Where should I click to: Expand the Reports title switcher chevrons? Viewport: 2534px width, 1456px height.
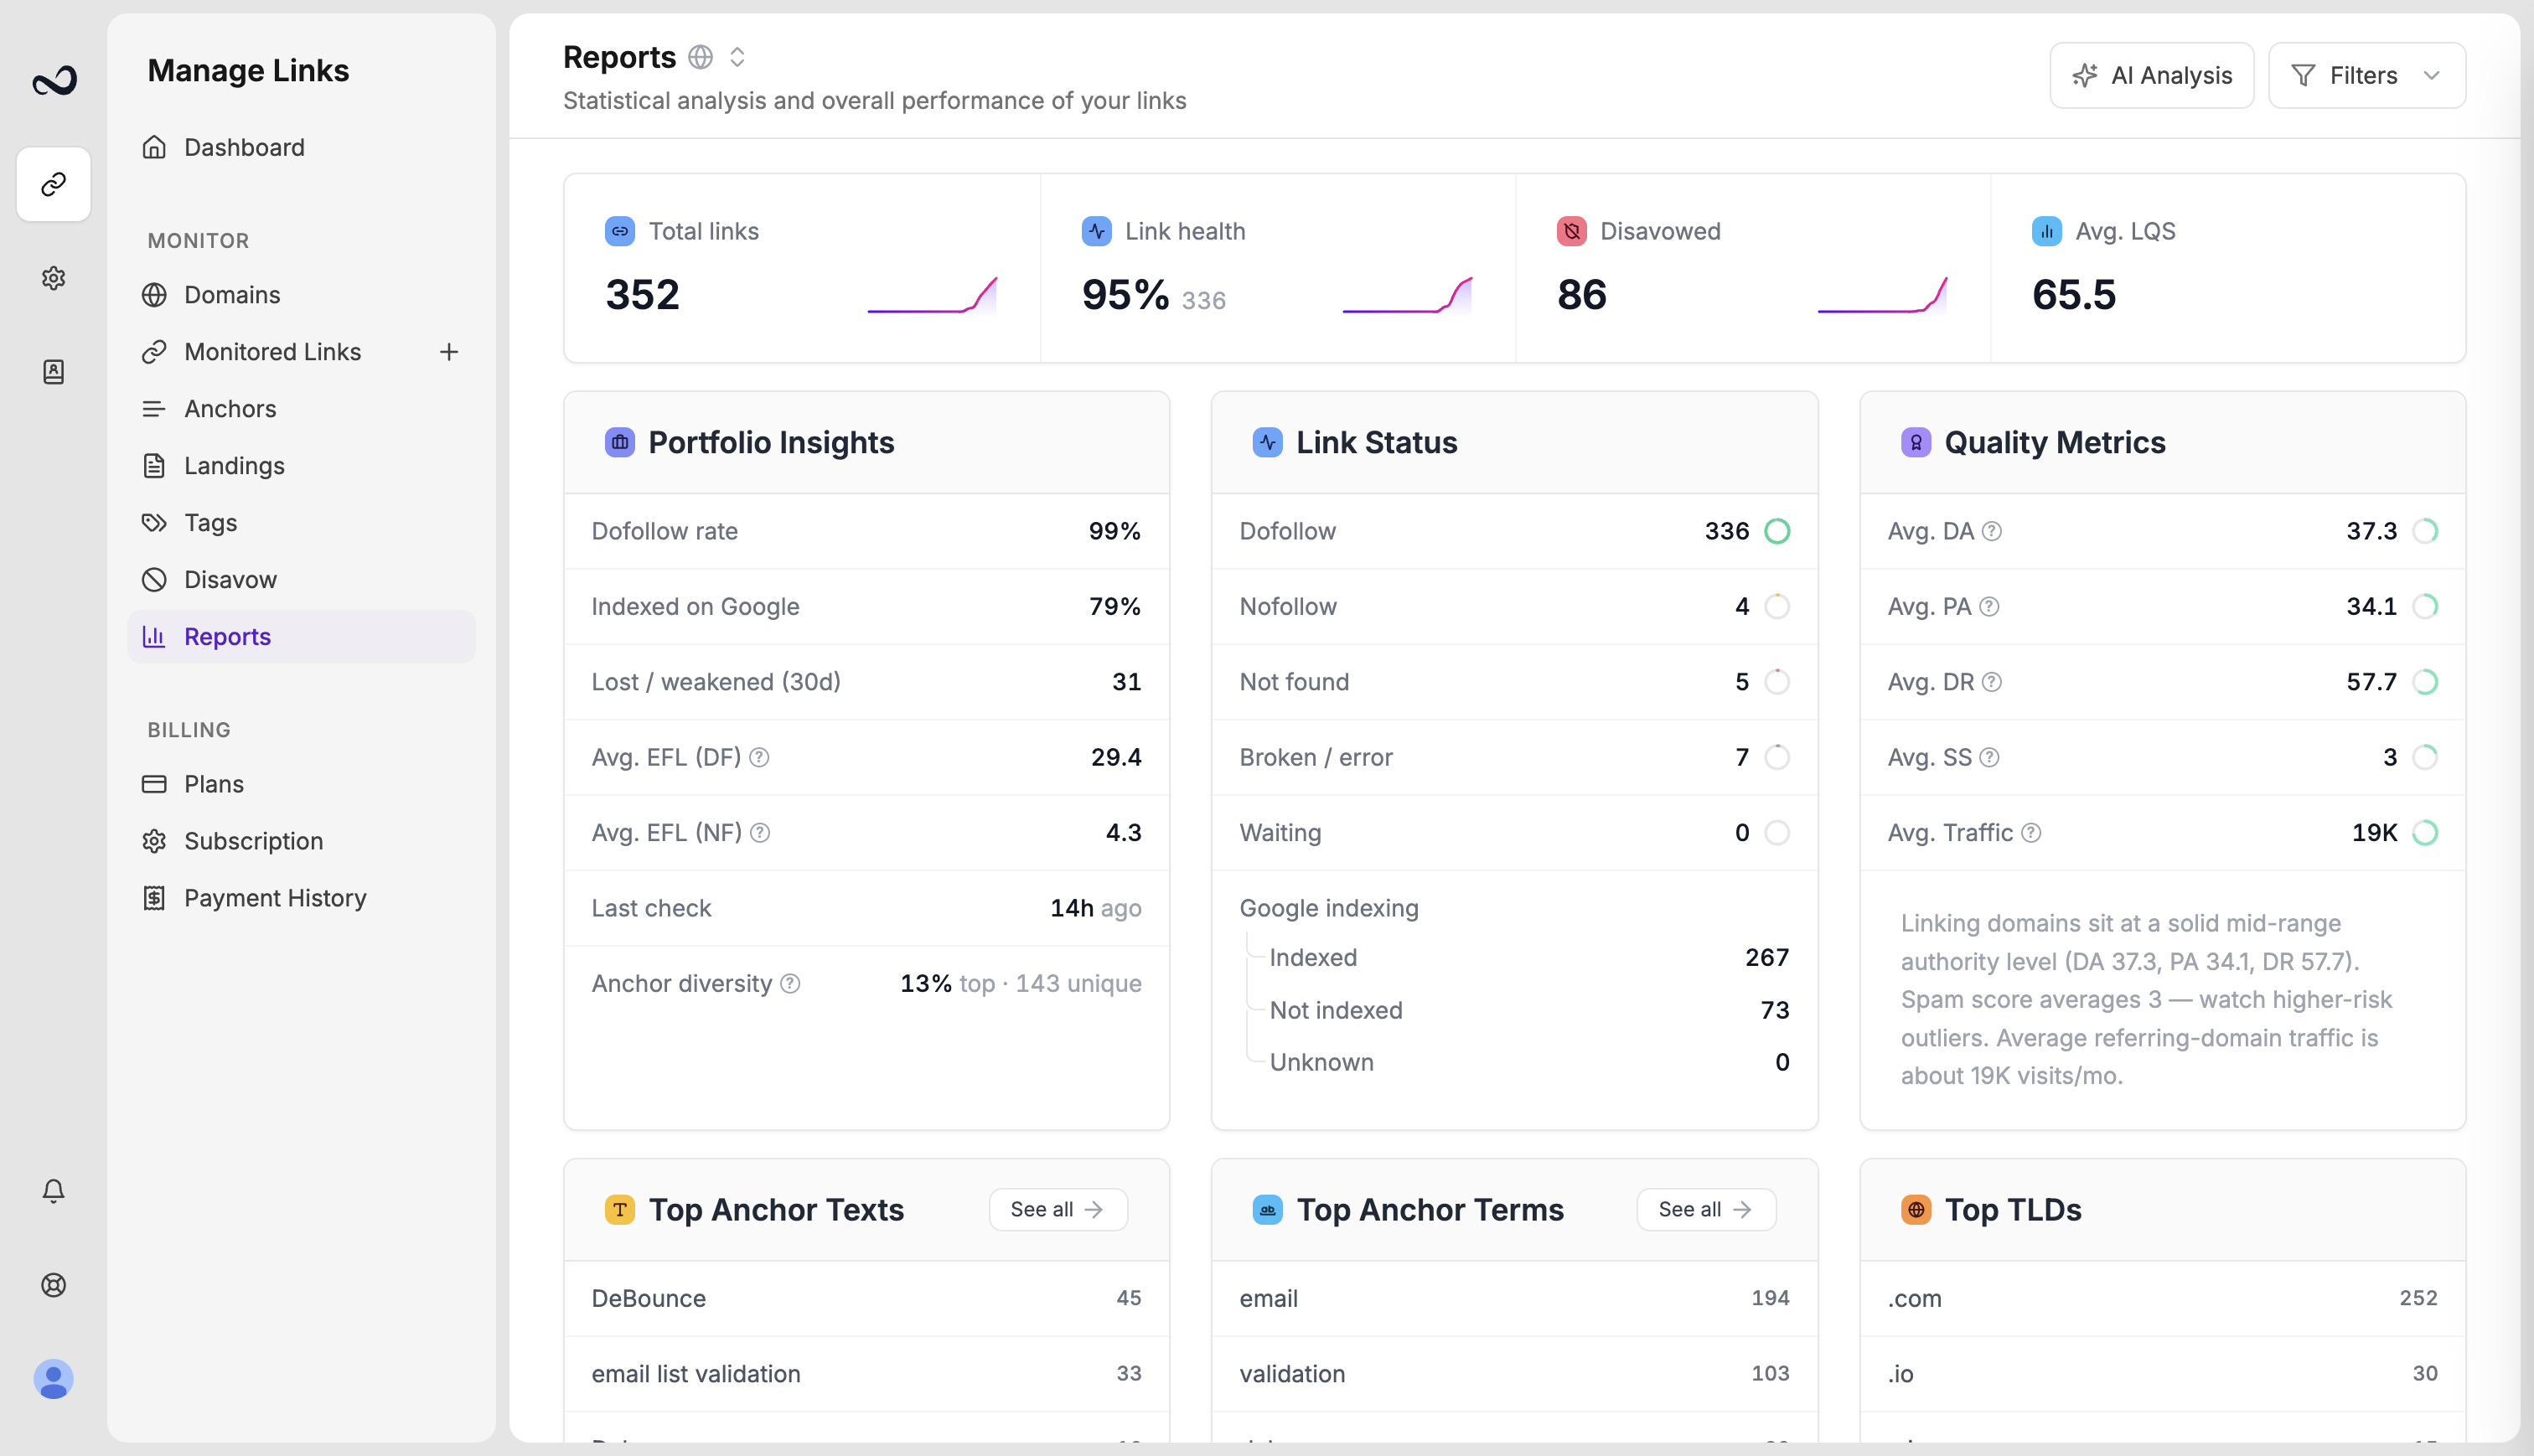(737, 57)
